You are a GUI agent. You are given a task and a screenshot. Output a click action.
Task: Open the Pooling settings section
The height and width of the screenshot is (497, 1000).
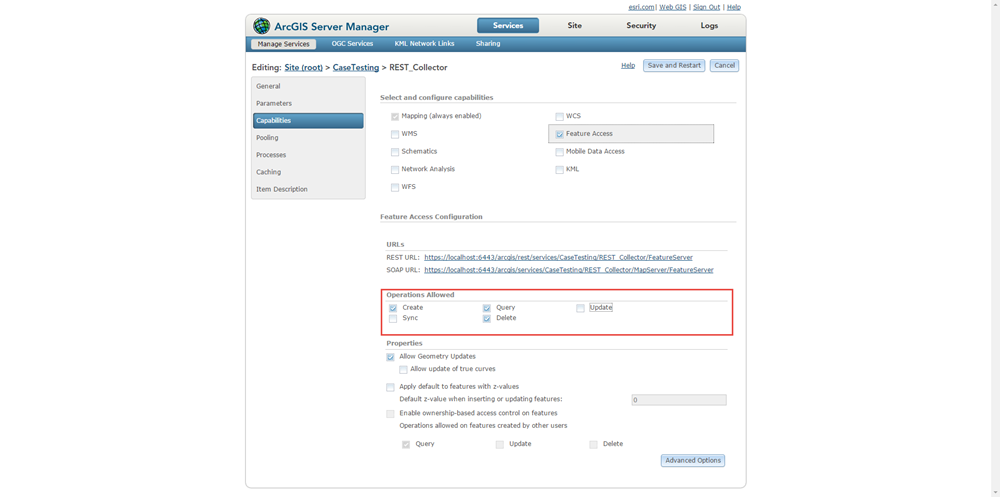[x=308, y=138]
